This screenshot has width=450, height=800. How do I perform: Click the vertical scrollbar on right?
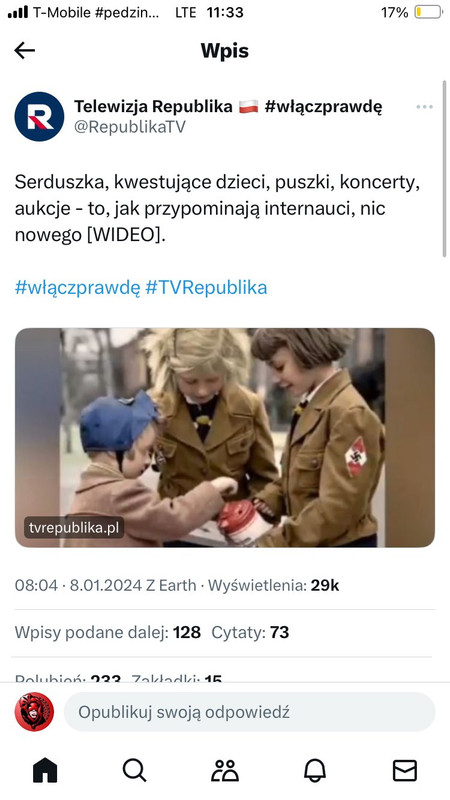click(444, 168)
